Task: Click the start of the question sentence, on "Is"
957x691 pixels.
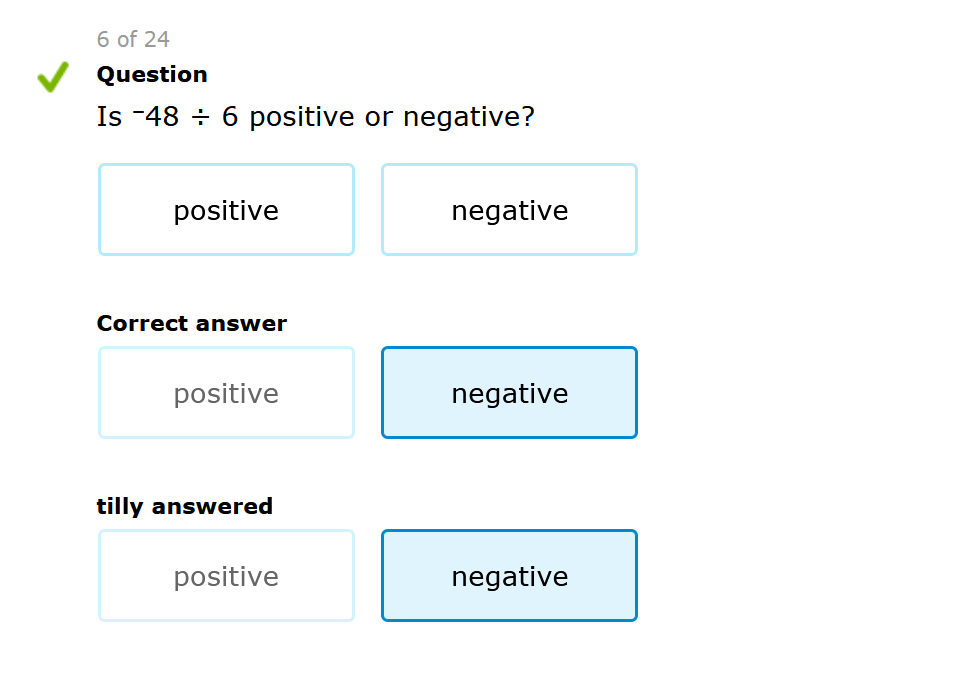Action: coord(109,118)
